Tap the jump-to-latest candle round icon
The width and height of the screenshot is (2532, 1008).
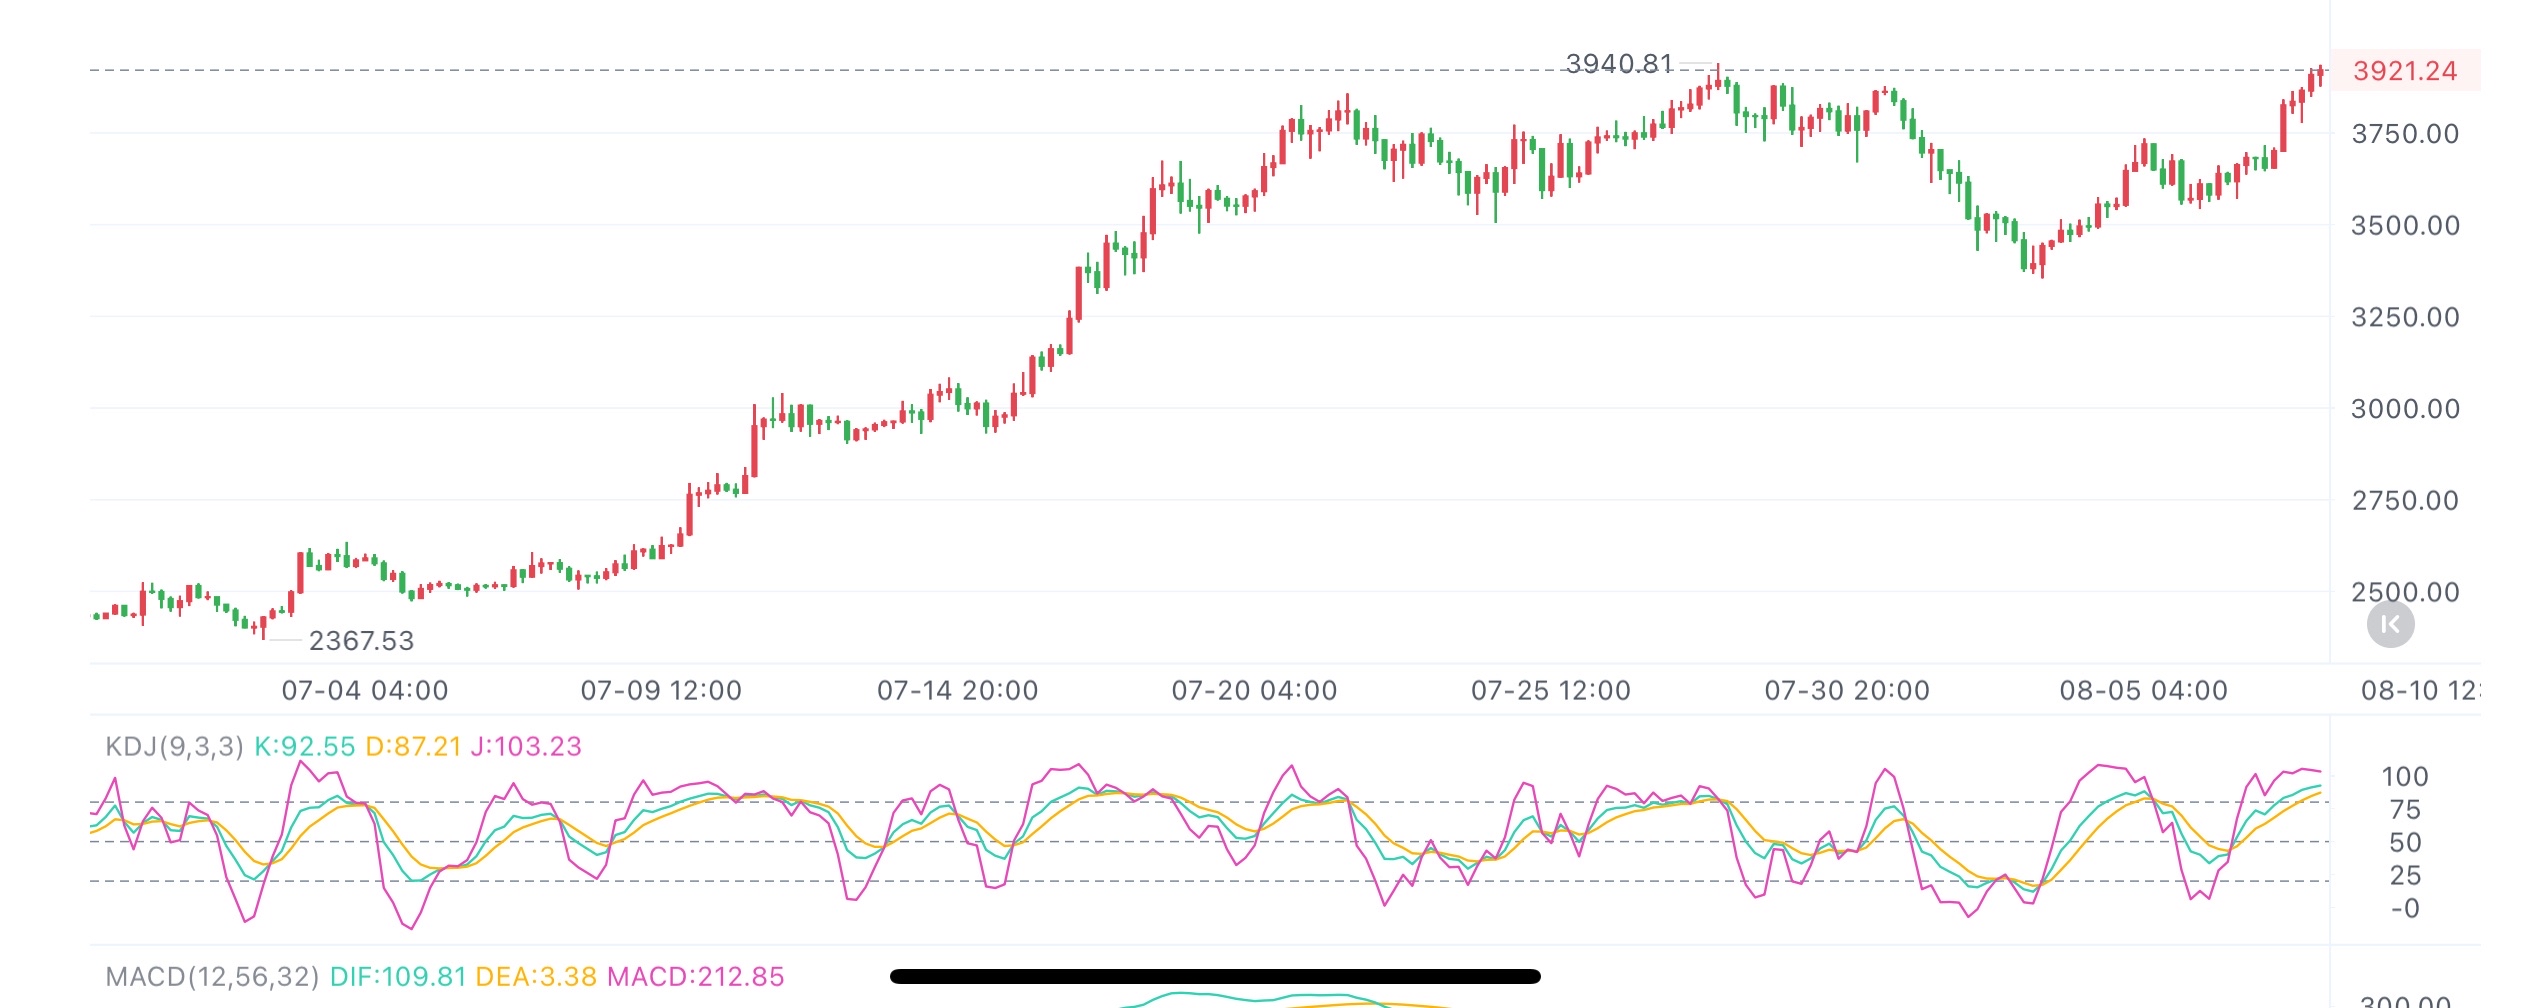(2390, 625)
